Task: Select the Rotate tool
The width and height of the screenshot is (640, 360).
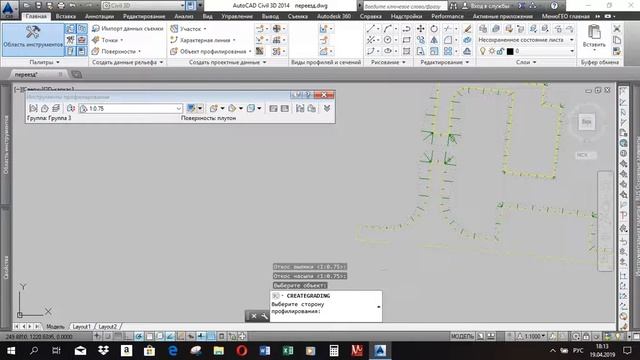Action: click(x=434, y=29)
